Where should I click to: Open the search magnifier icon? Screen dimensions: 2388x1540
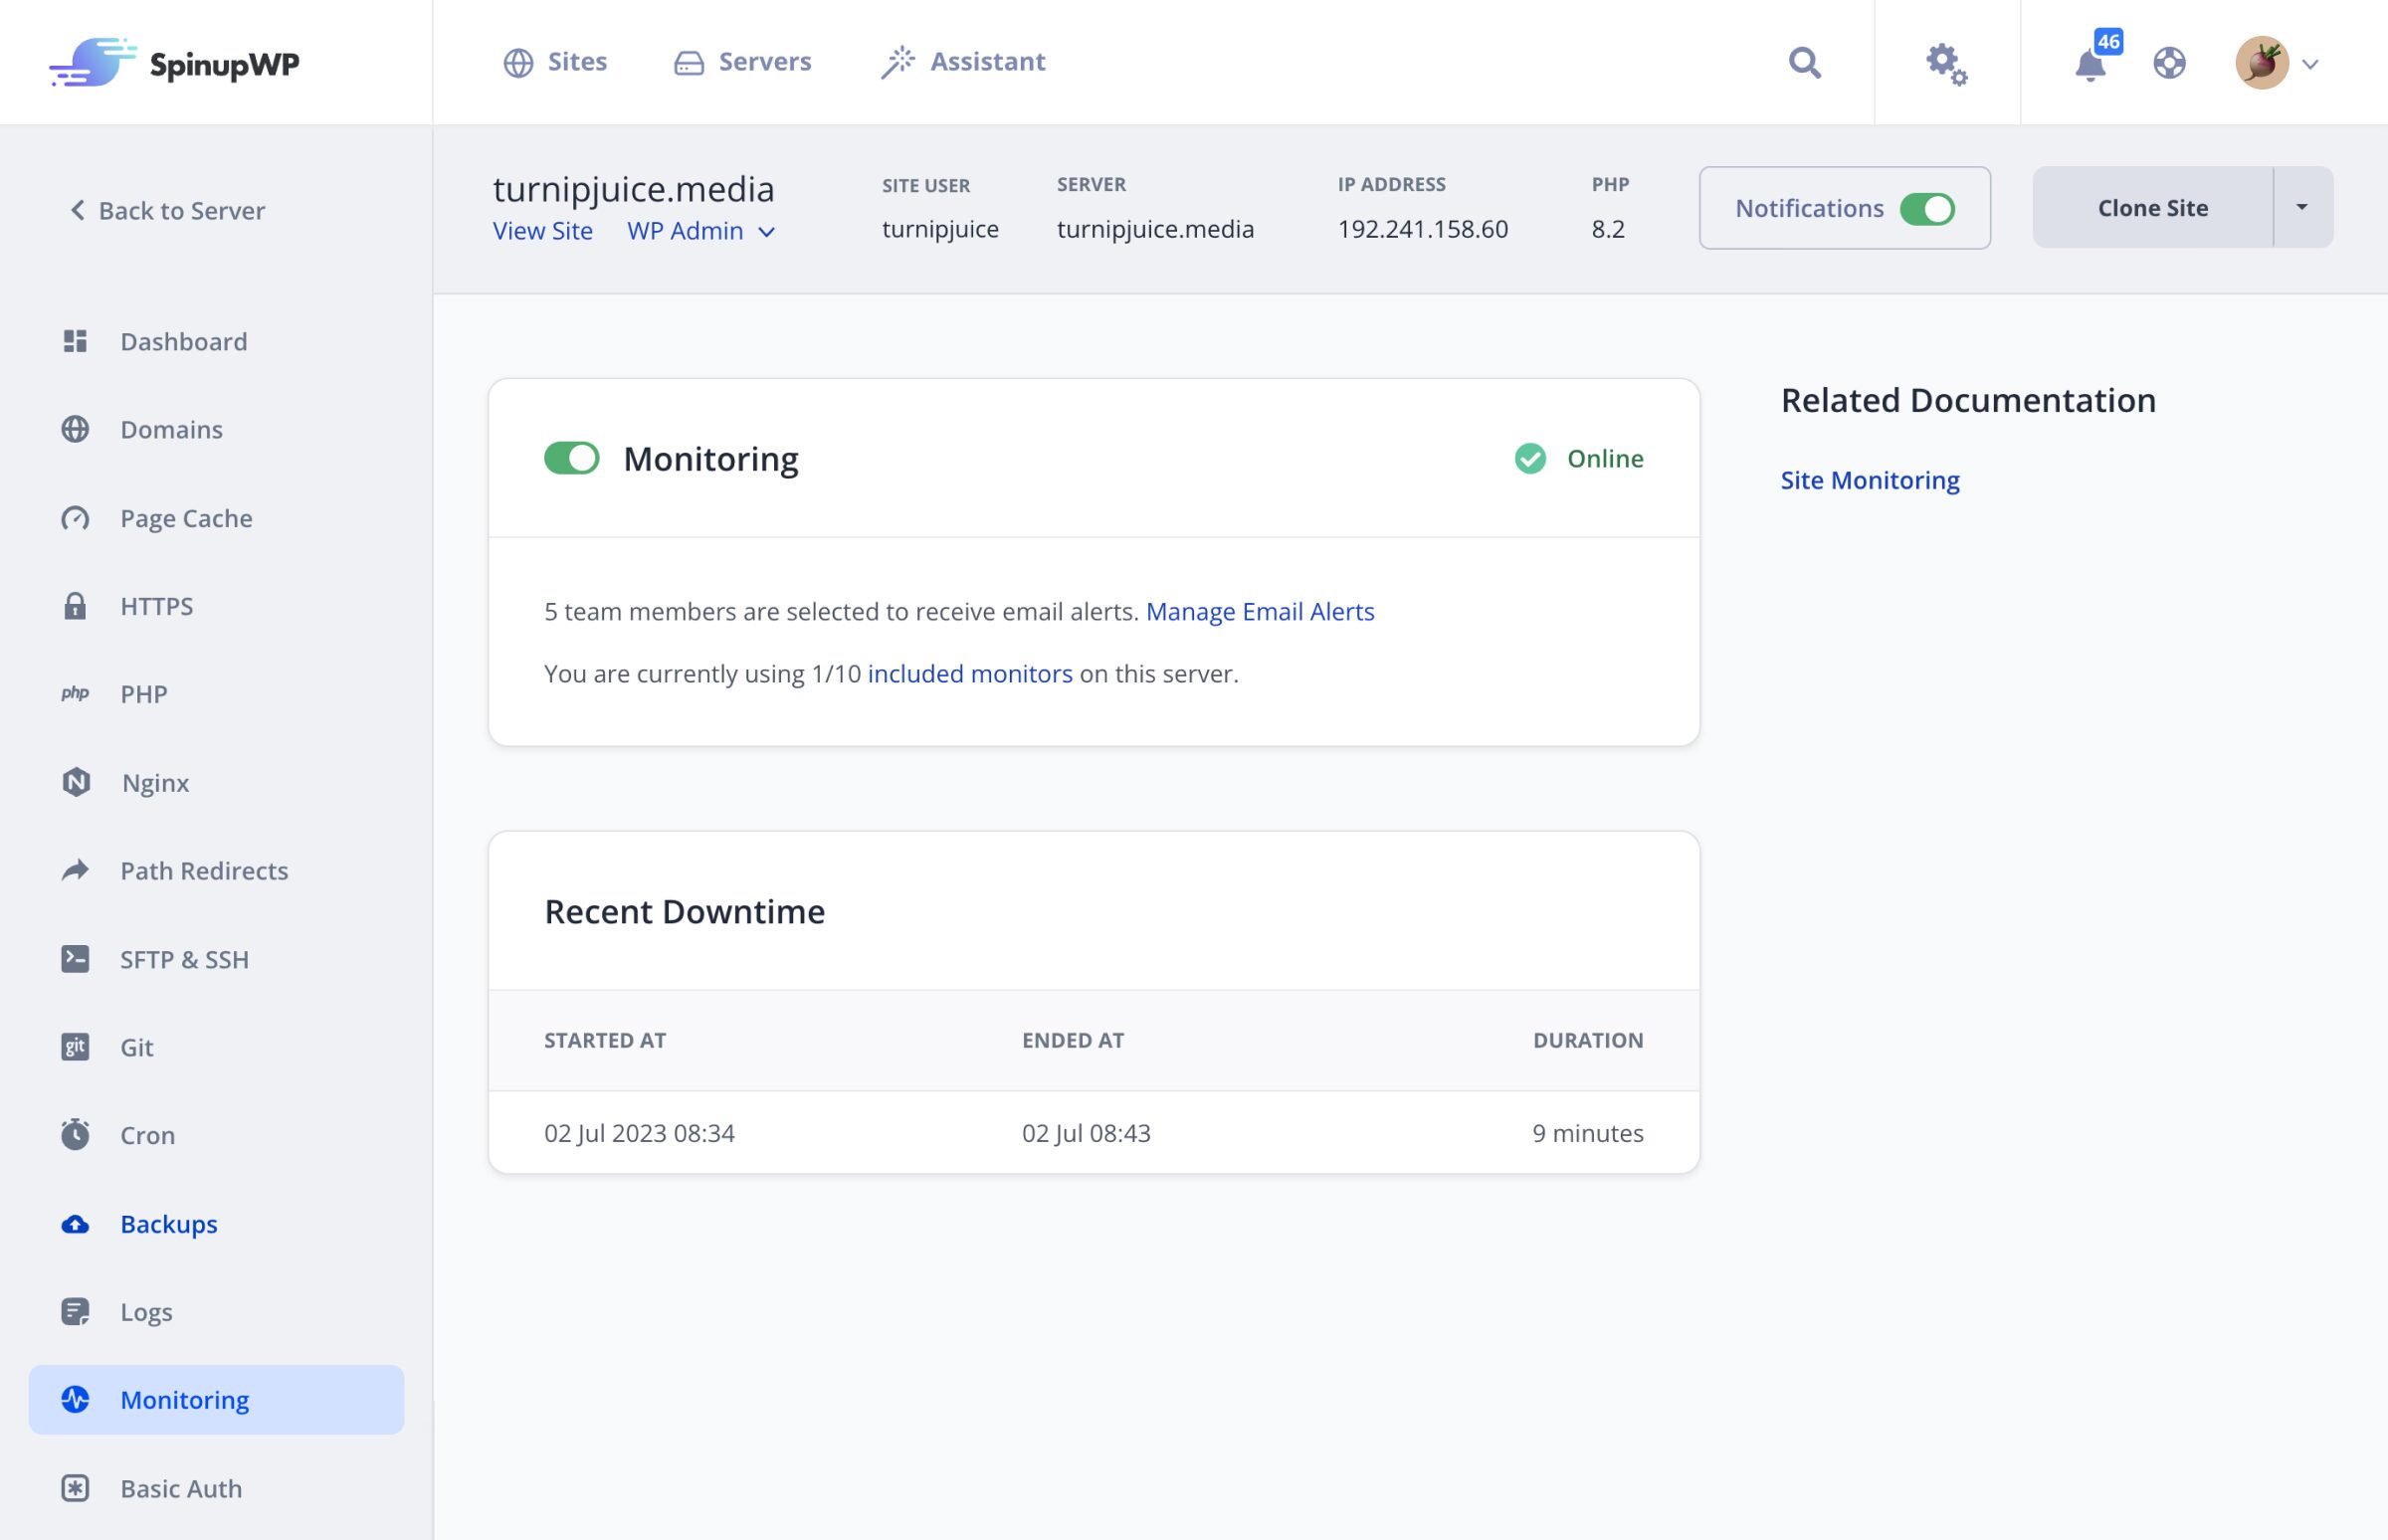1806,62
